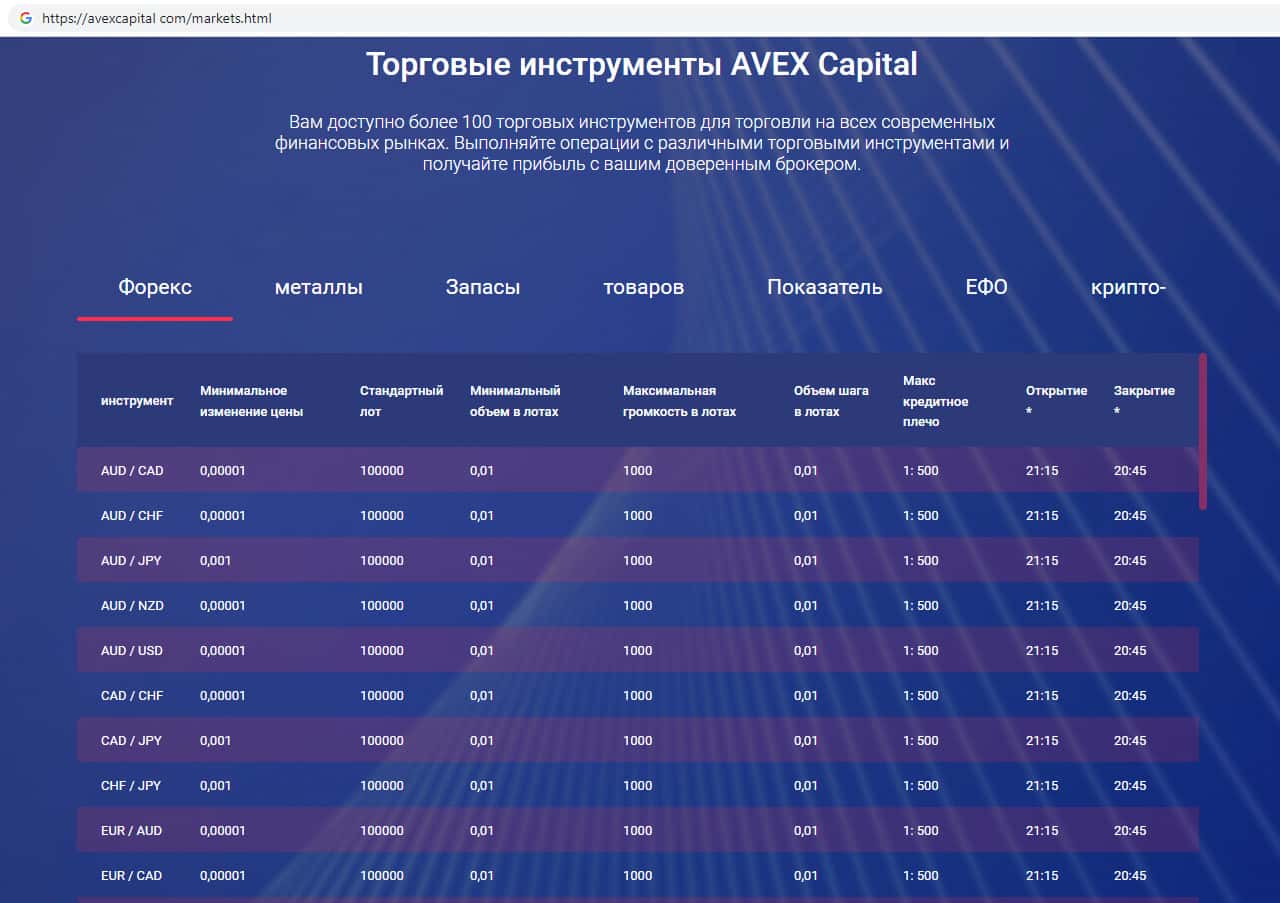Screen dimensions: 1280x903
Task: Select the CAD / JPY instrument cell
Action: pos(131,740)
